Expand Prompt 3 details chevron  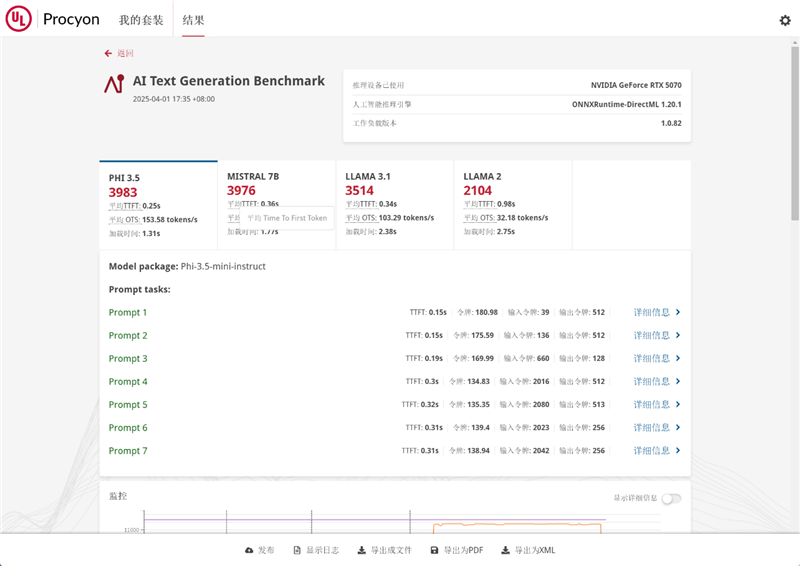[678, 358]
